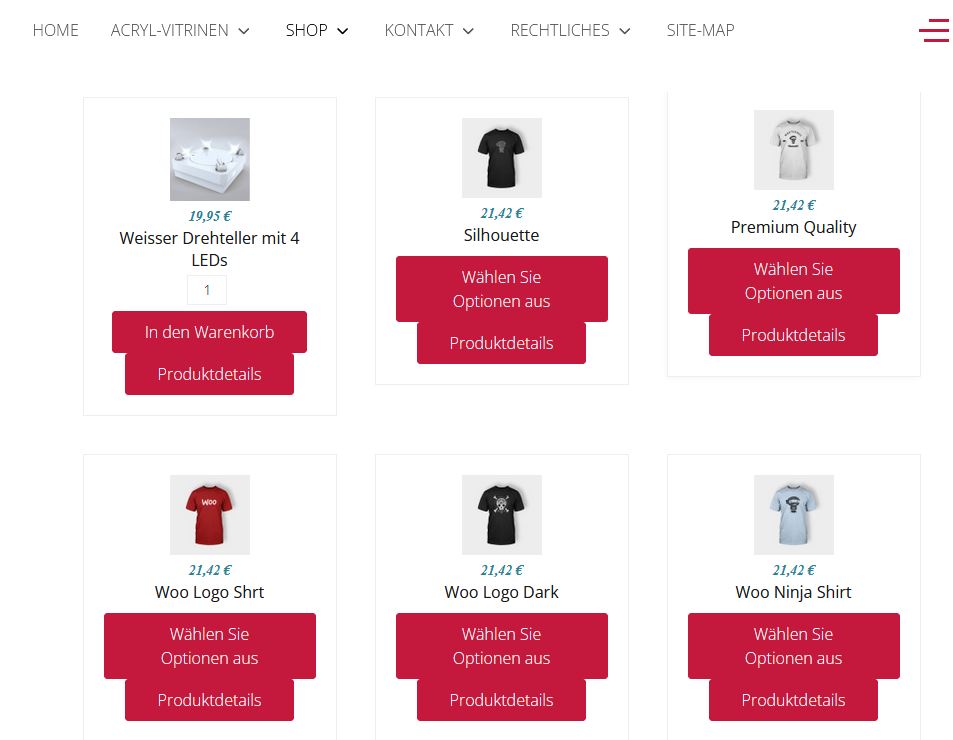Select options for Woo Logo Dark
The height and width of the screenshot is (740, 953).
click(501, 646)
